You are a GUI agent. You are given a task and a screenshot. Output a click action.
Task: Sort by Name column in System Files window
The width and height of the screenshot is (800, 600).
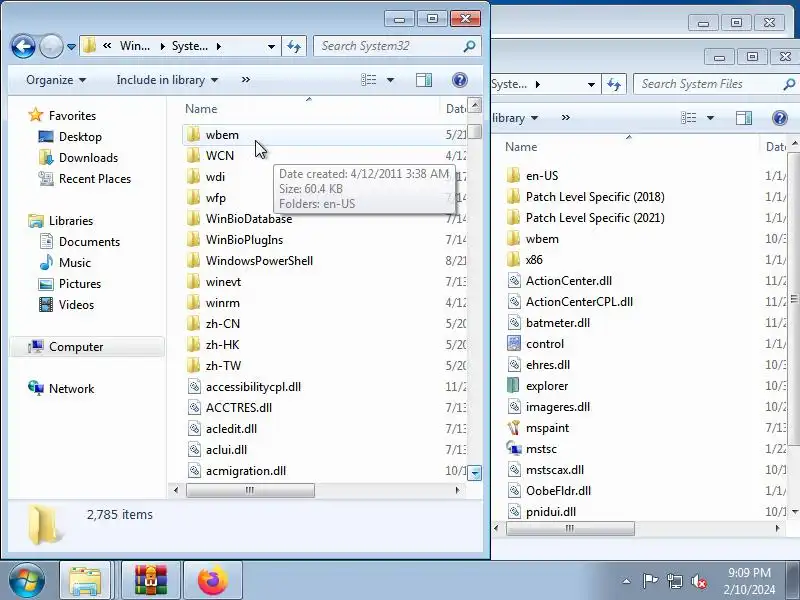[x=521, y=147]
